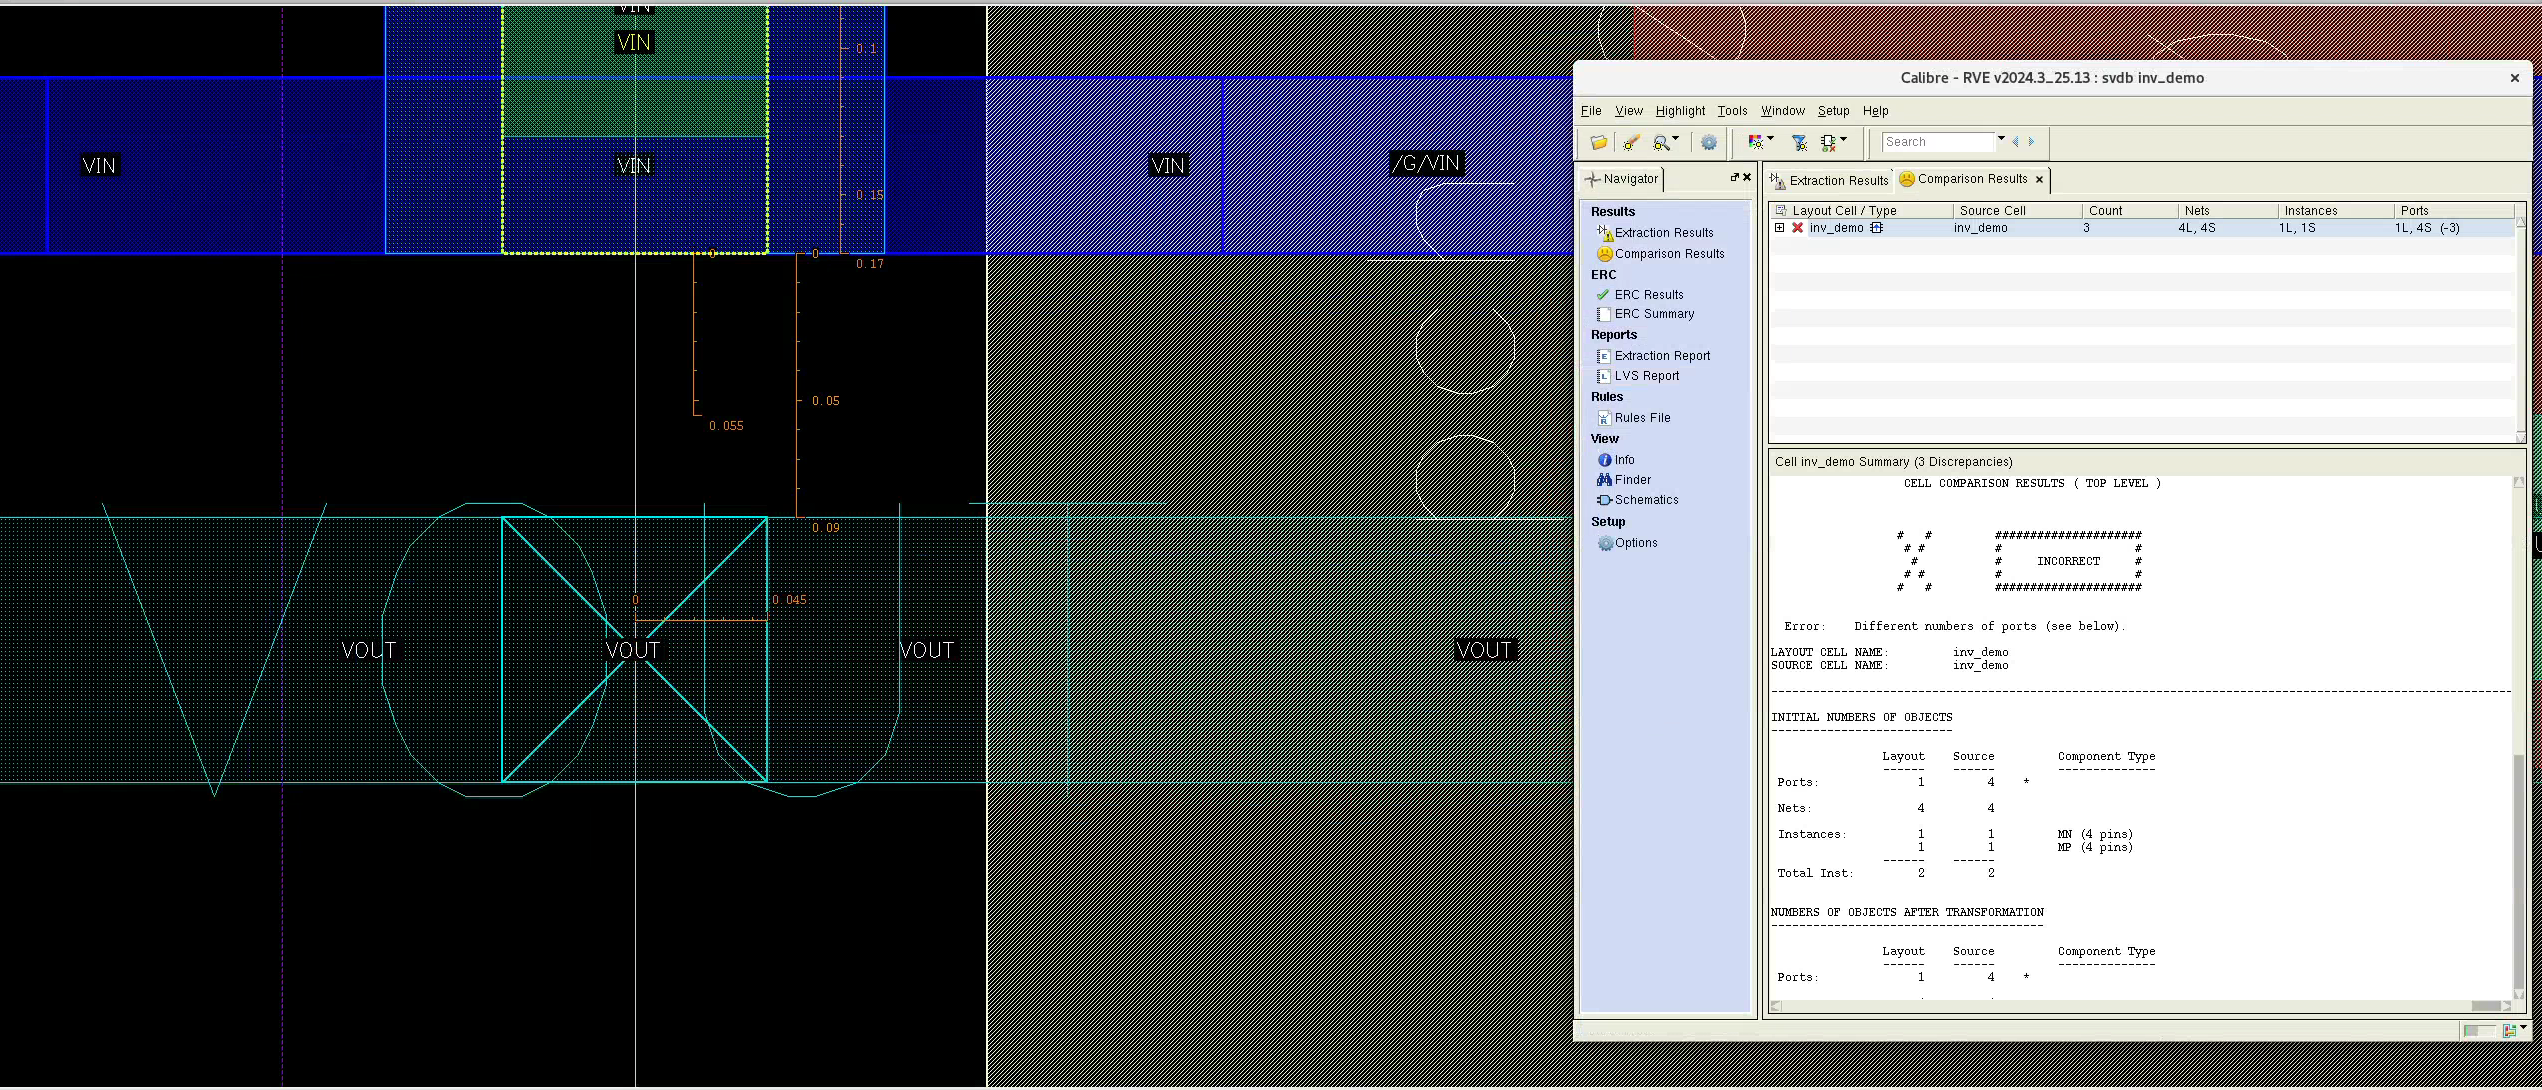The height and width of the screenshot is (1090, 2542).
Task: Open the Rules File entry
Action: coord(1642,418)
